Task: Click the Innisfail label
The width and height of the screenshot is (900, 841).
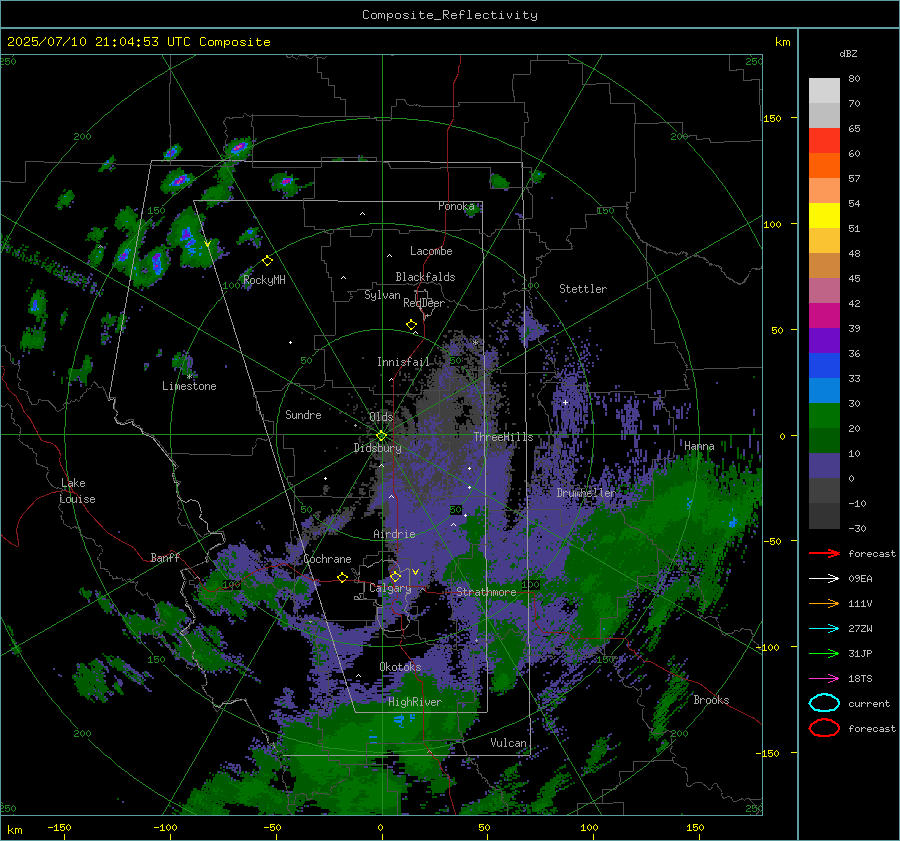Action: (403, 362)
